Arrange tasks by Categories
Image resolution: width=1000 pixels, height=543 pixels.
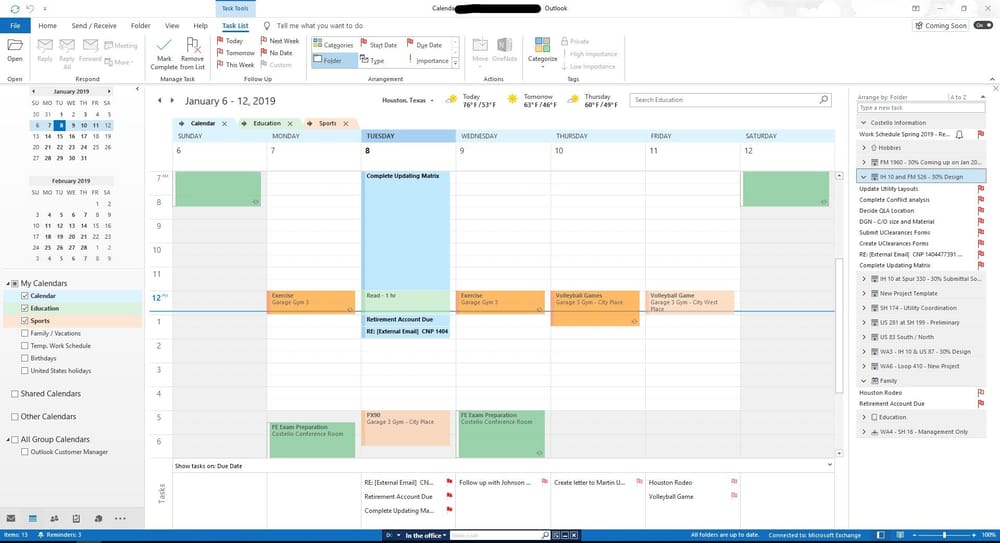tap(333, 45)
